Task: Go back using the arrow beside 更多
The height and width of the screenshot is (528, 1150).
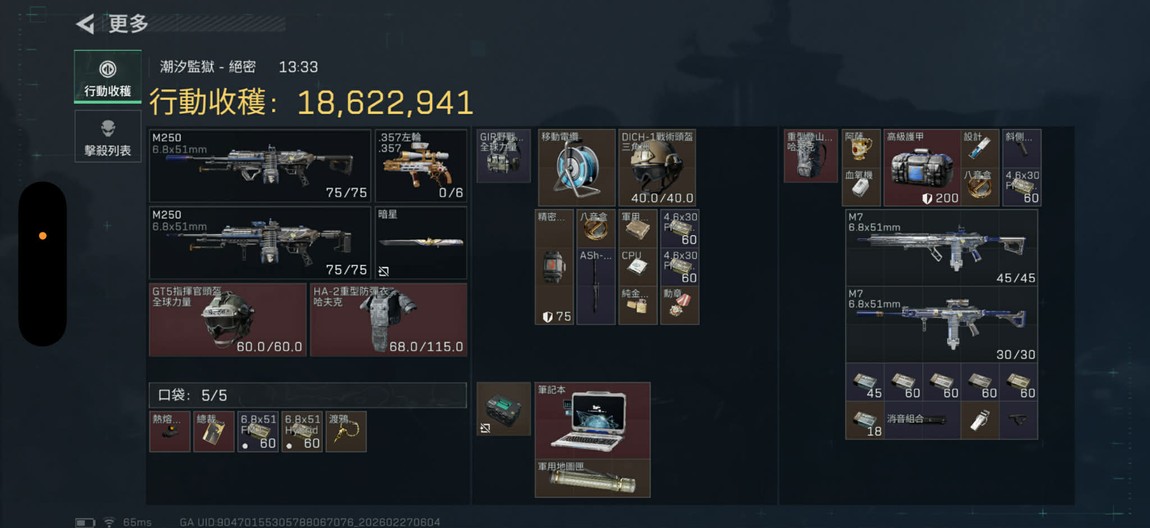Action: [85, 24]
